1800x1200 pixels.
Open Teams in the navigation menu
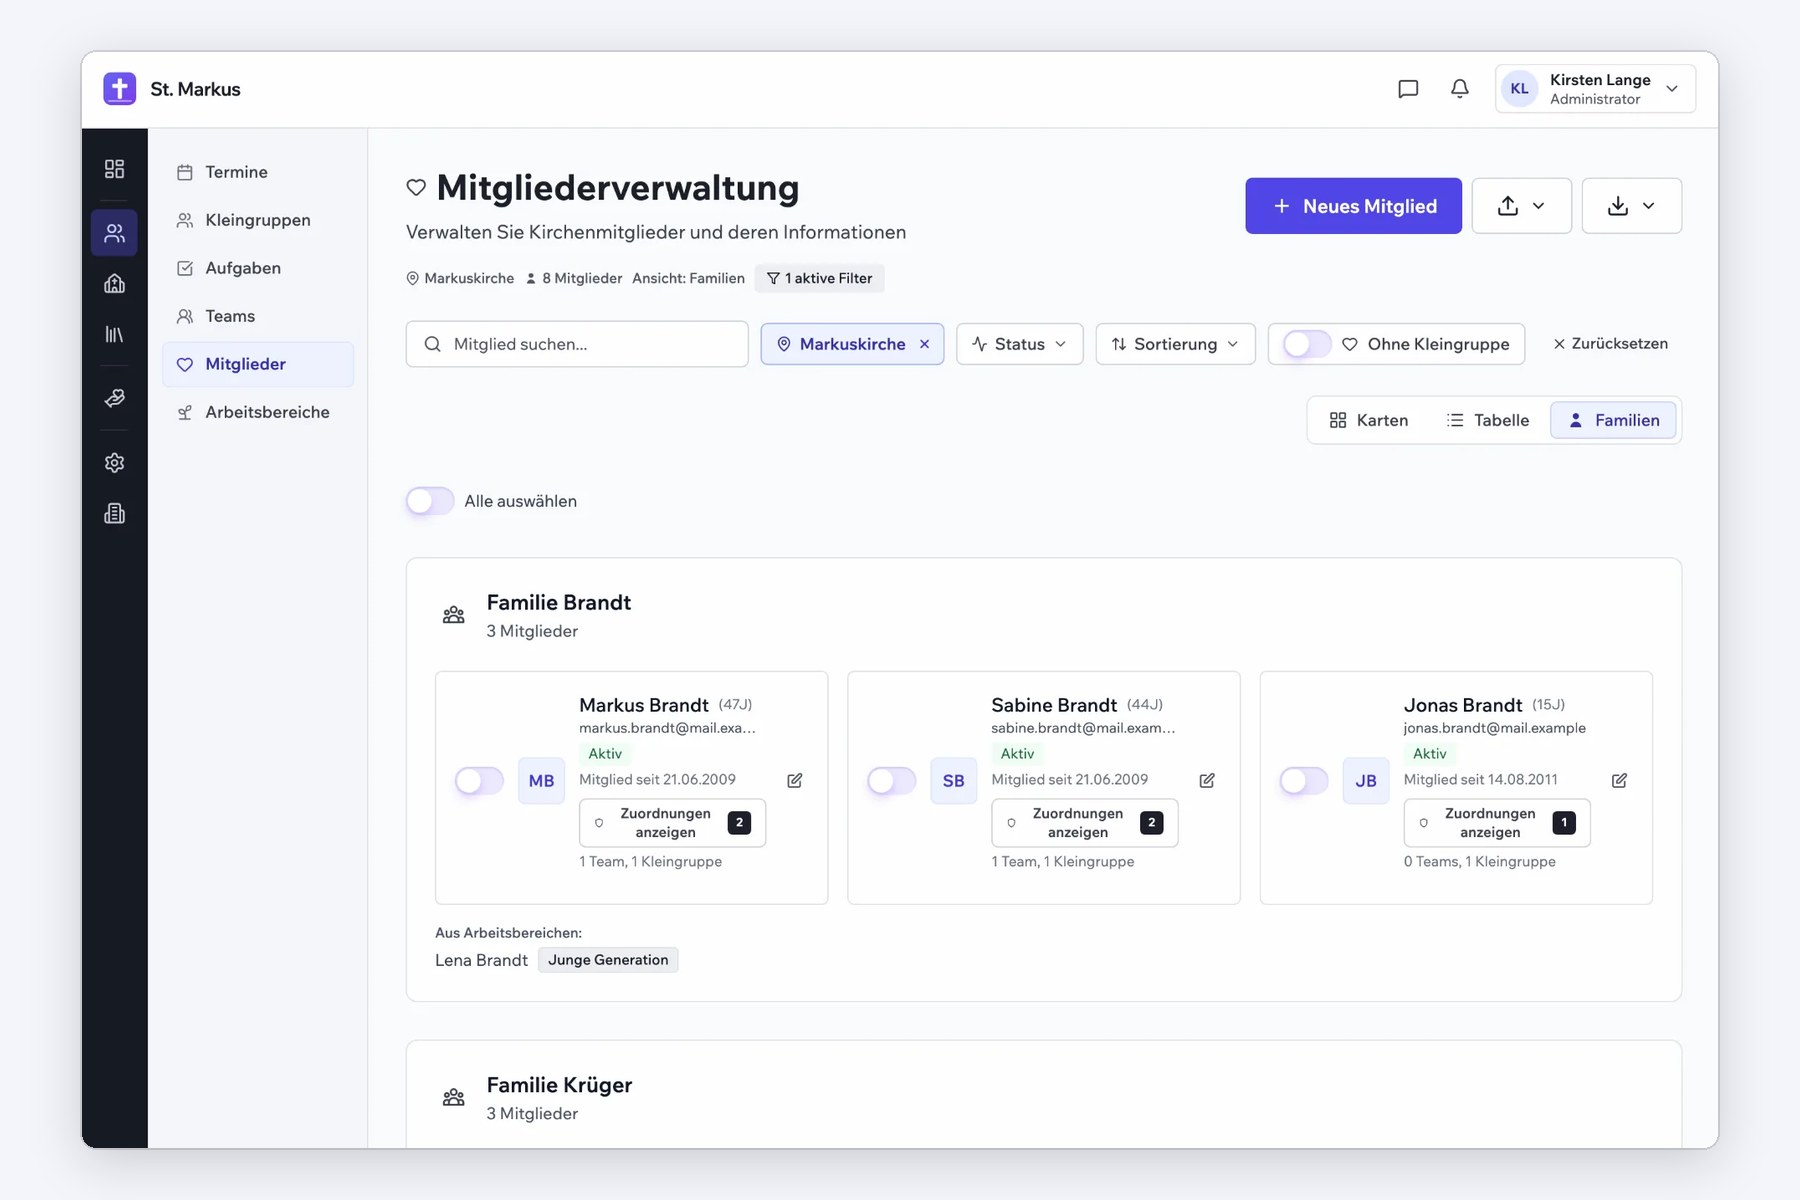coord(258,316)
